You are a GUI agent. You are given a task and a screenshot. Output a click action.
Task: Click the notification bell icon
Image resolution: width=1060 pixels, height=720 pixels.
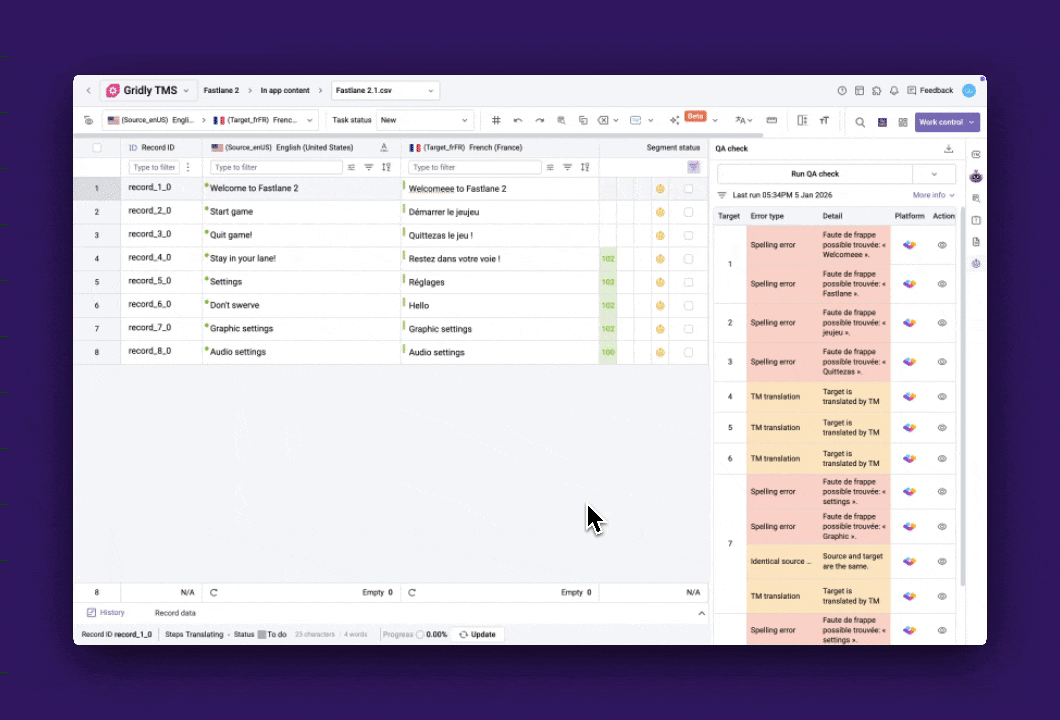pos(893,91)
